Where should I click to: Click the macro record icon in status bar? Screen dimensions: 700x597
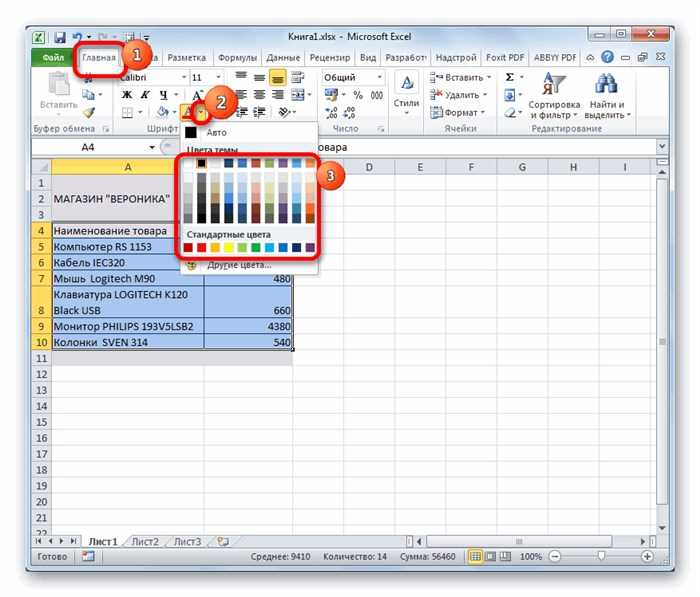88,556
